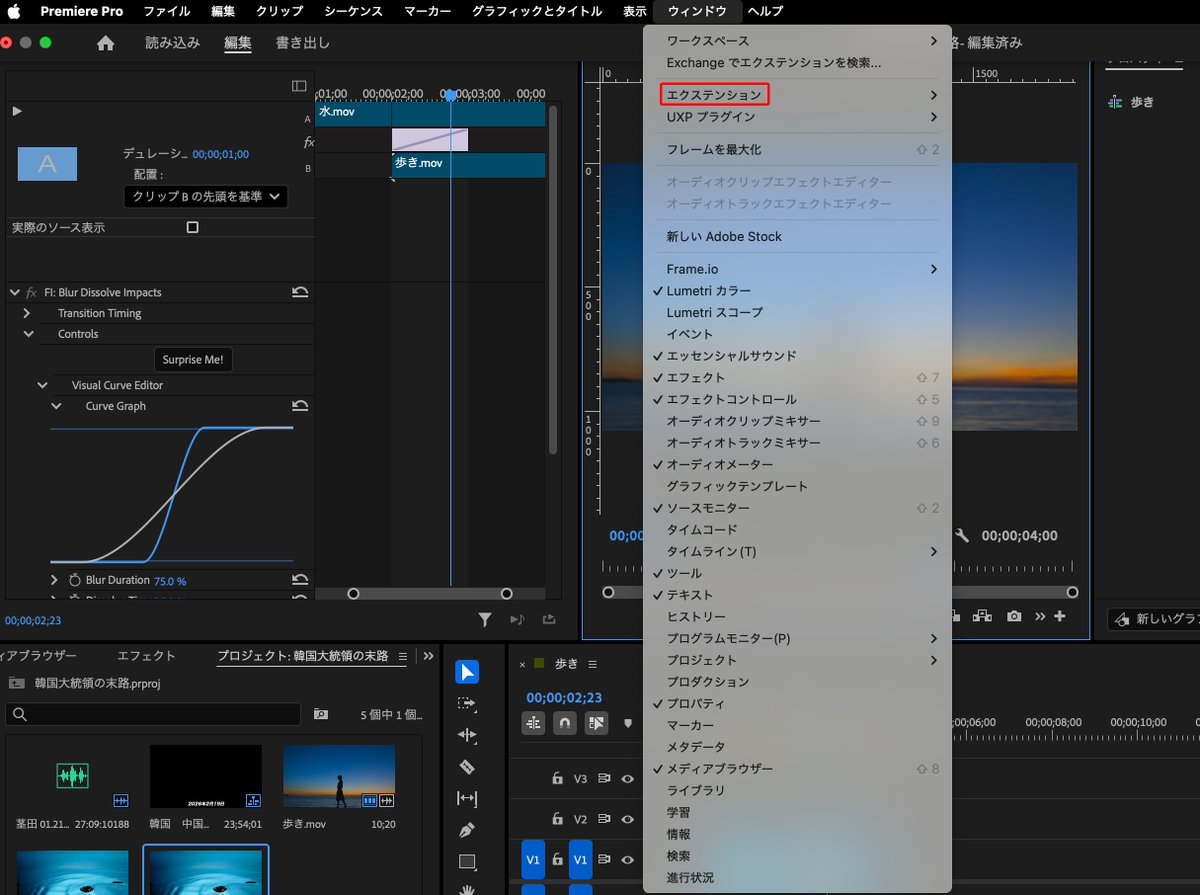Click the Effect Controls zoom bar left handle
The height and width of the screenshot is (895, 1200).
point(353,594)
